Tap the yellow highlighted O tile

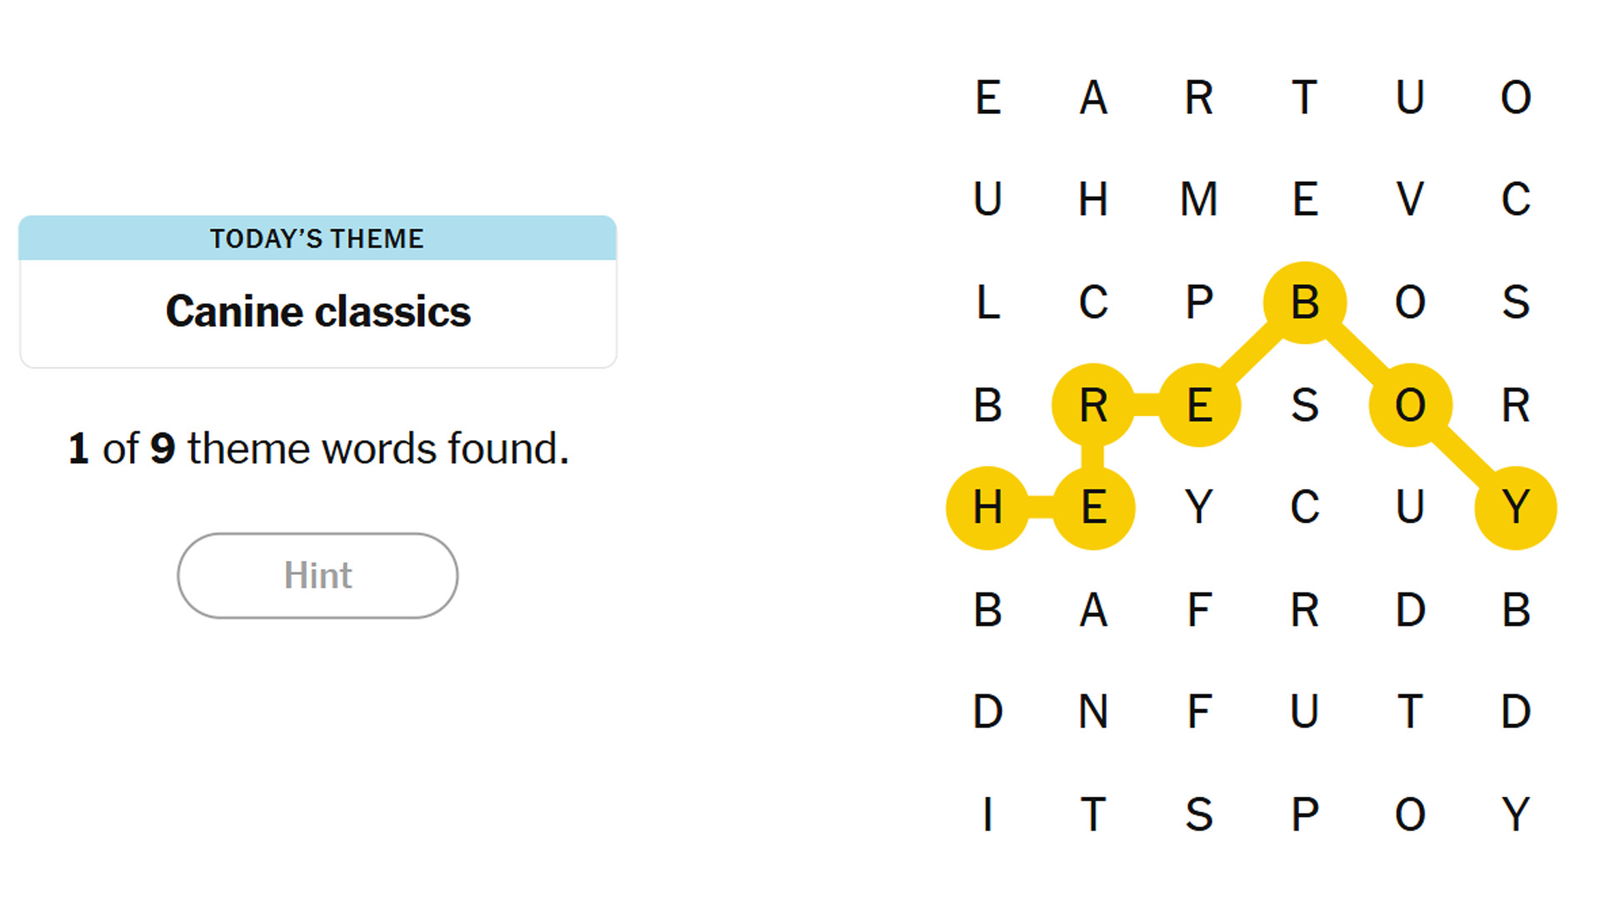click(1410, 405)
